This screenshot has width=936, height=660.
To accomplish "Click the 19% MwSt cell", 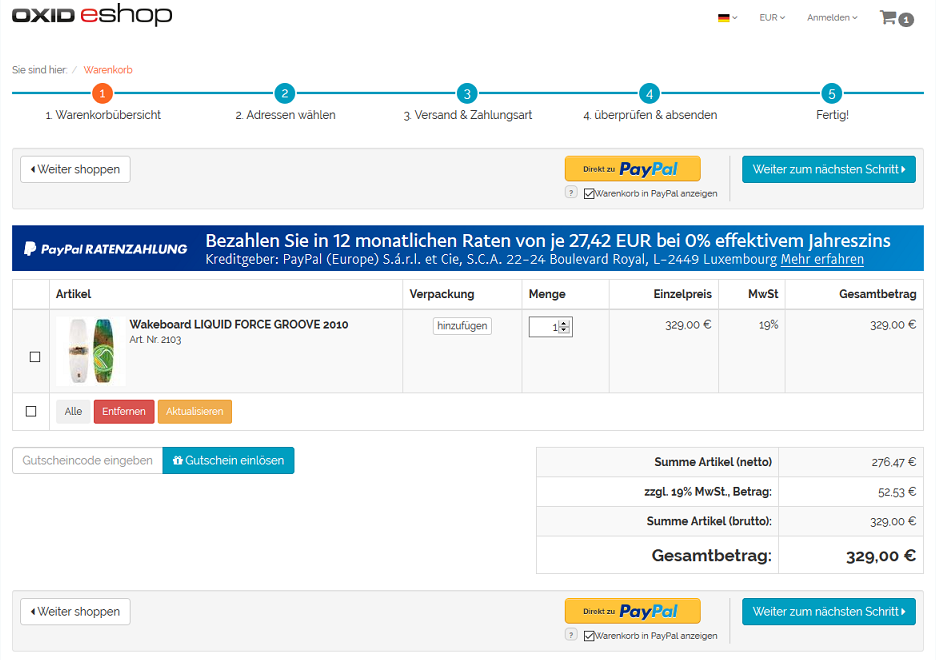I will click(768, 325).
